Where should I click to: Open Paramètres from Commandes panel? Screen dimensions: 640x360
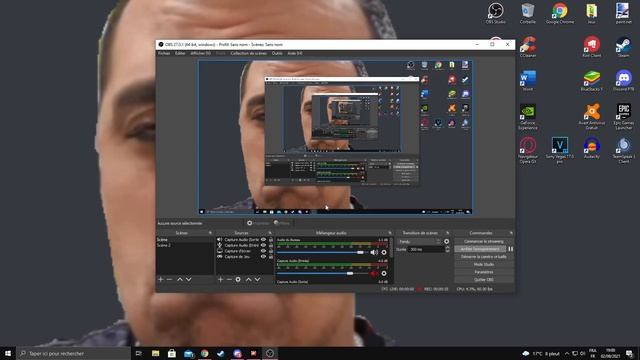tap(484, 272)
